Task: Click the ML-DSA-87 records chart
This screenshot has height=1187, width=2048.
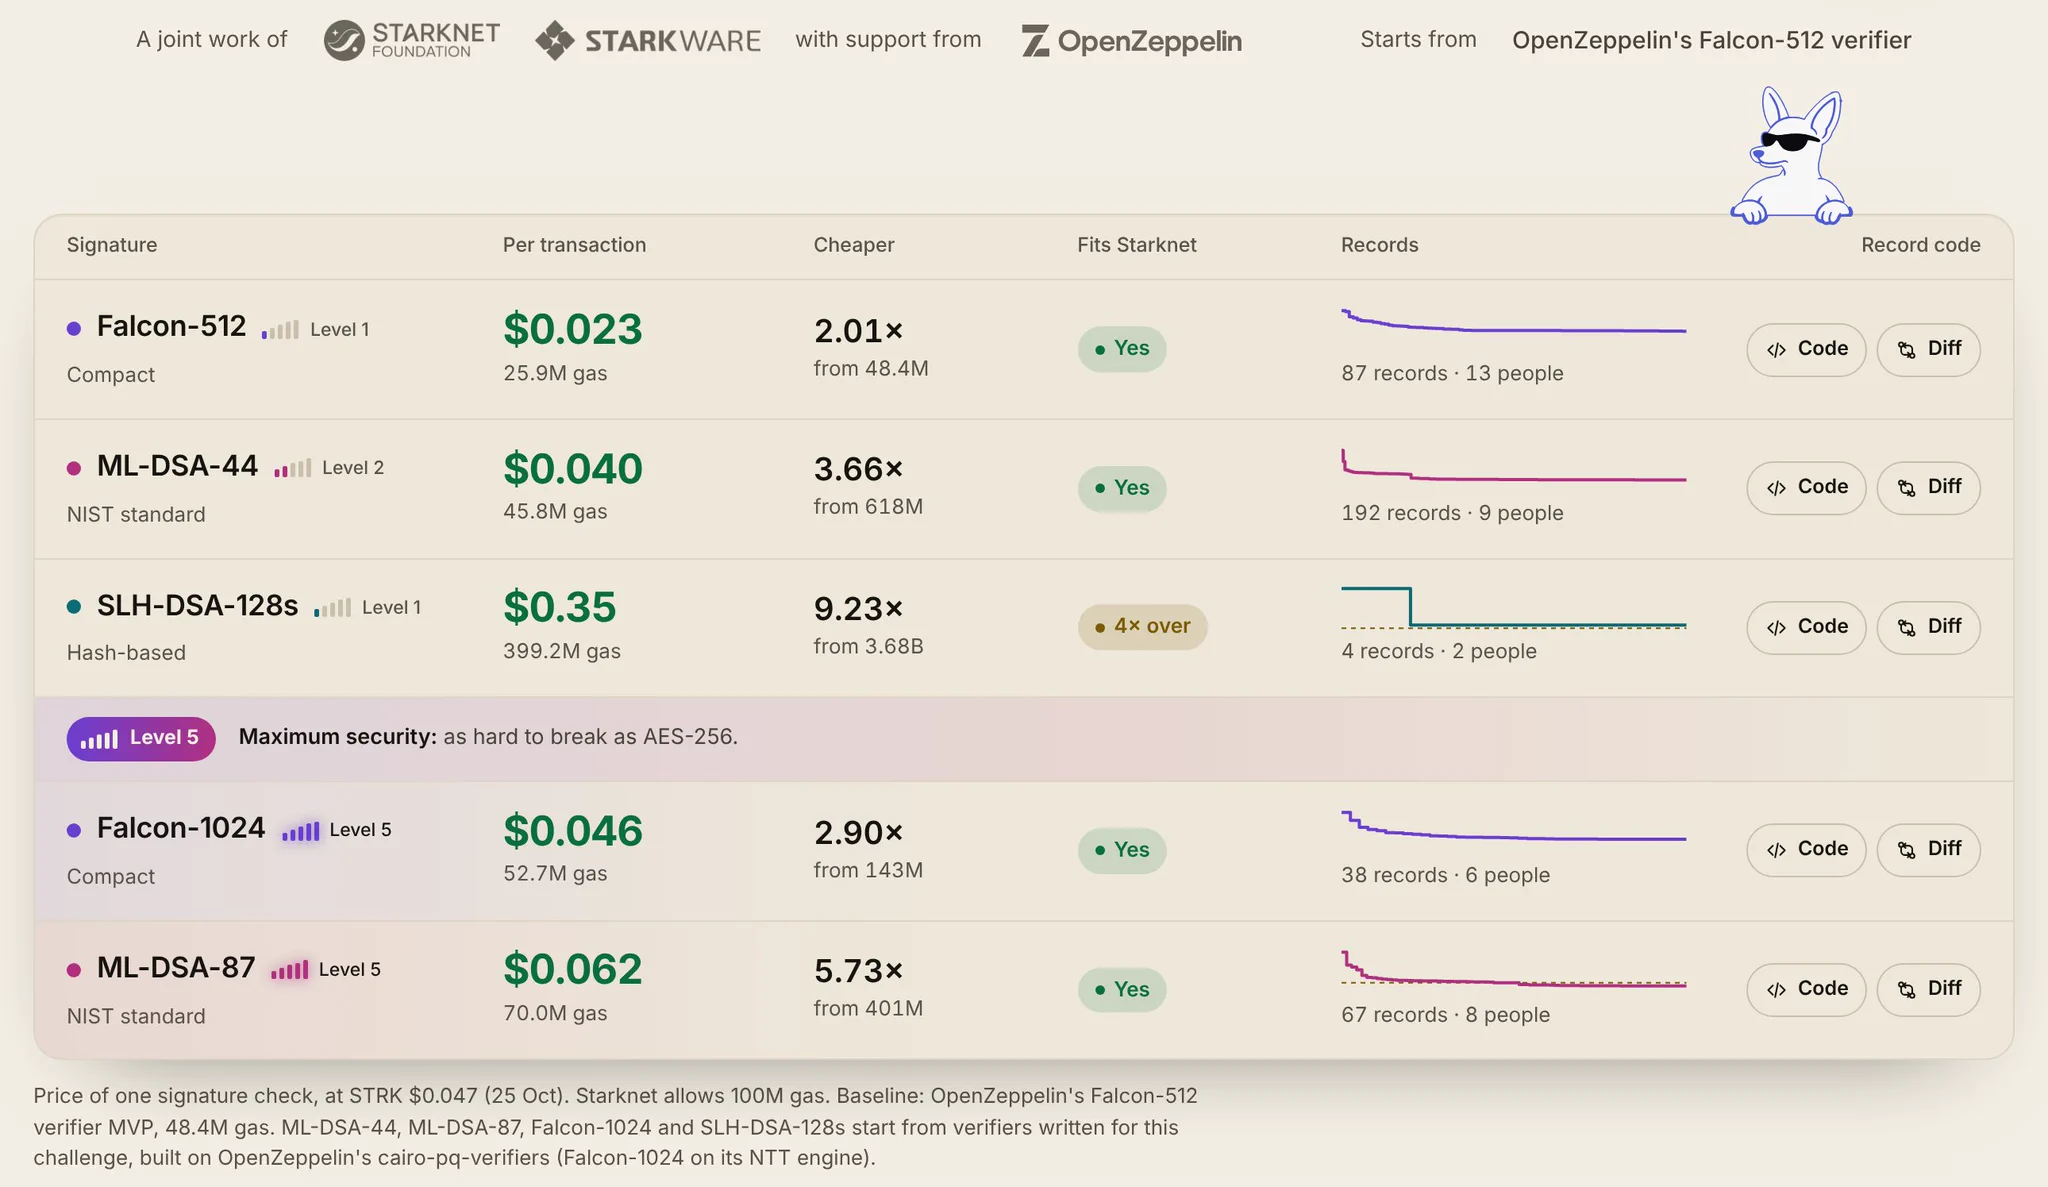Action: [1513, 969]
